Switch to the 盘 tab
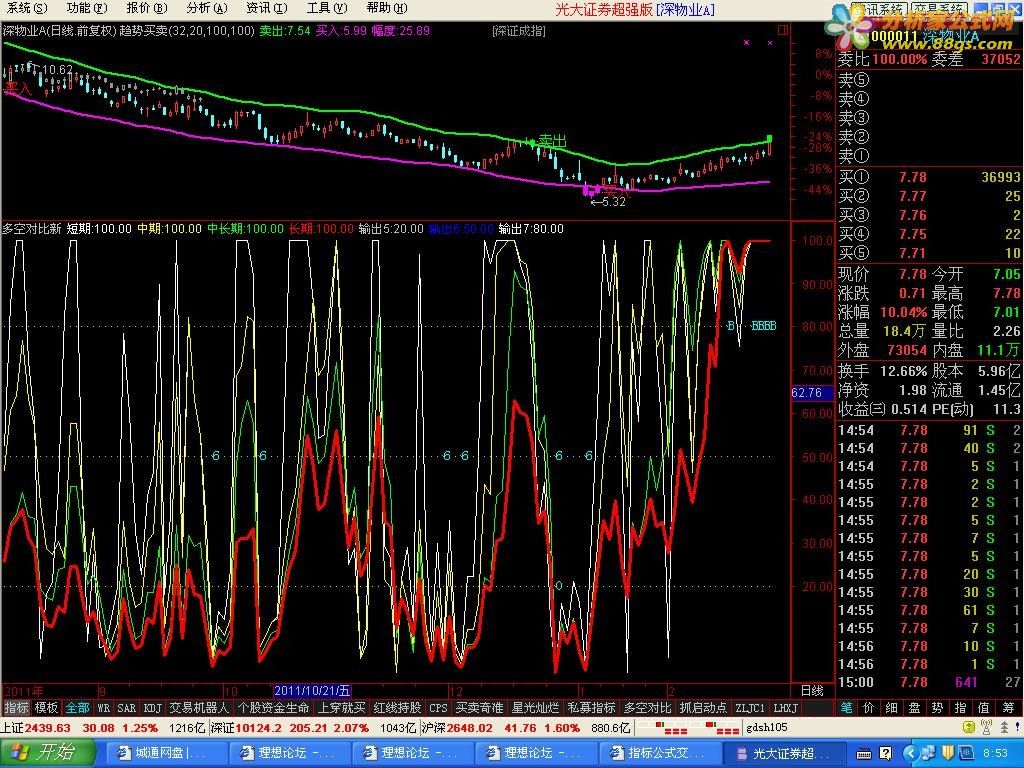The height and width of the screenshot is (768, 1024). [x=914, y=708]
